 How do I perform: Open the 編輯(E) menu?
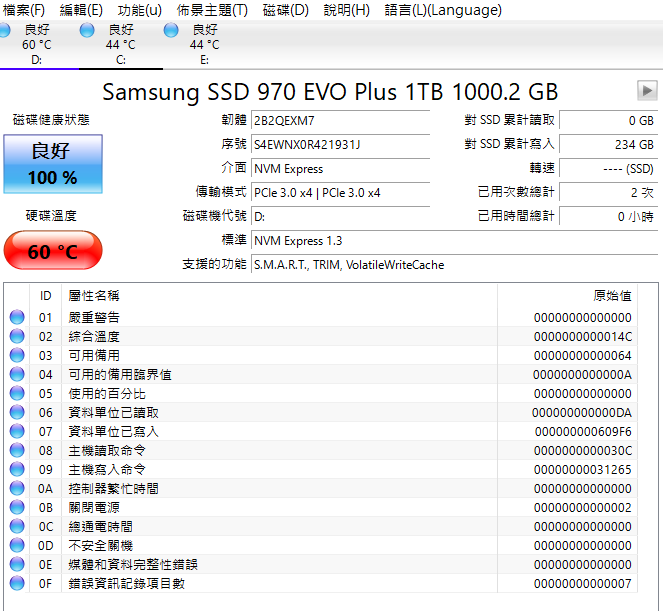point(81,10)
